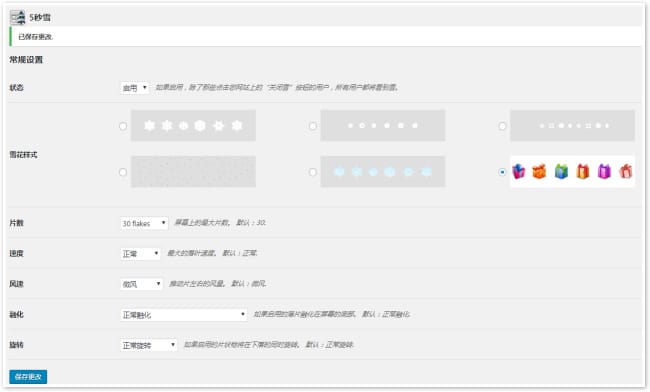Click the orange gift box icon
The height and width of the screenshot is (392, 650).
(x=539, y=171)
